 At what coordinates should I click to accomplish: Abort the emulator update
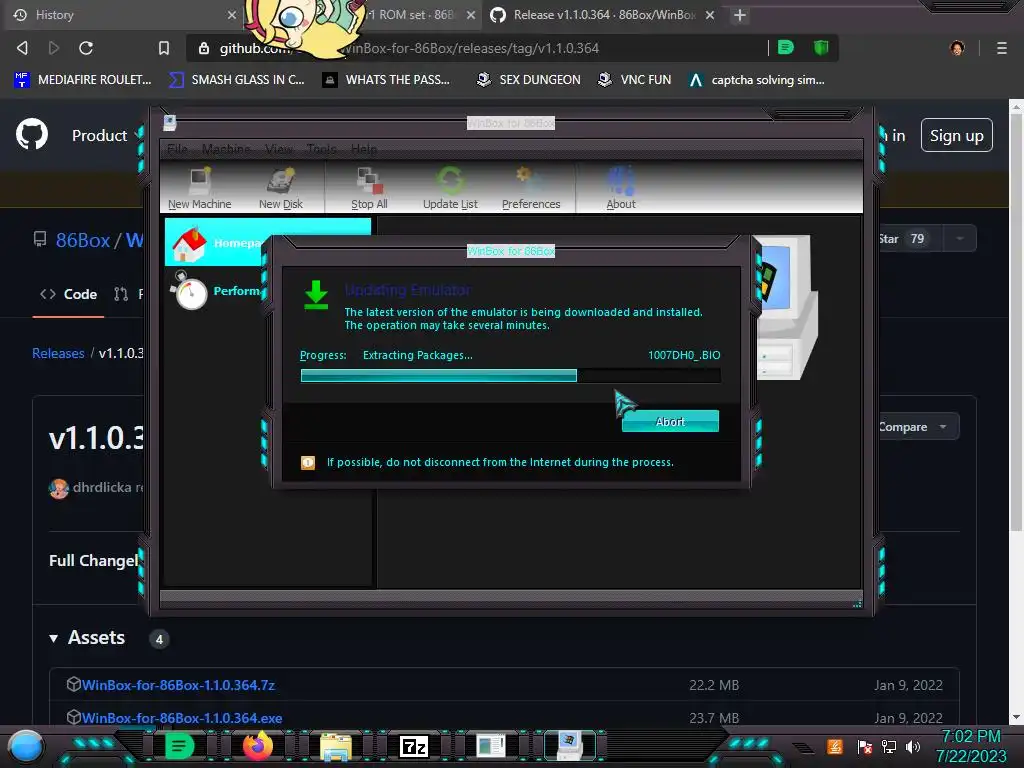coord(670,421)
